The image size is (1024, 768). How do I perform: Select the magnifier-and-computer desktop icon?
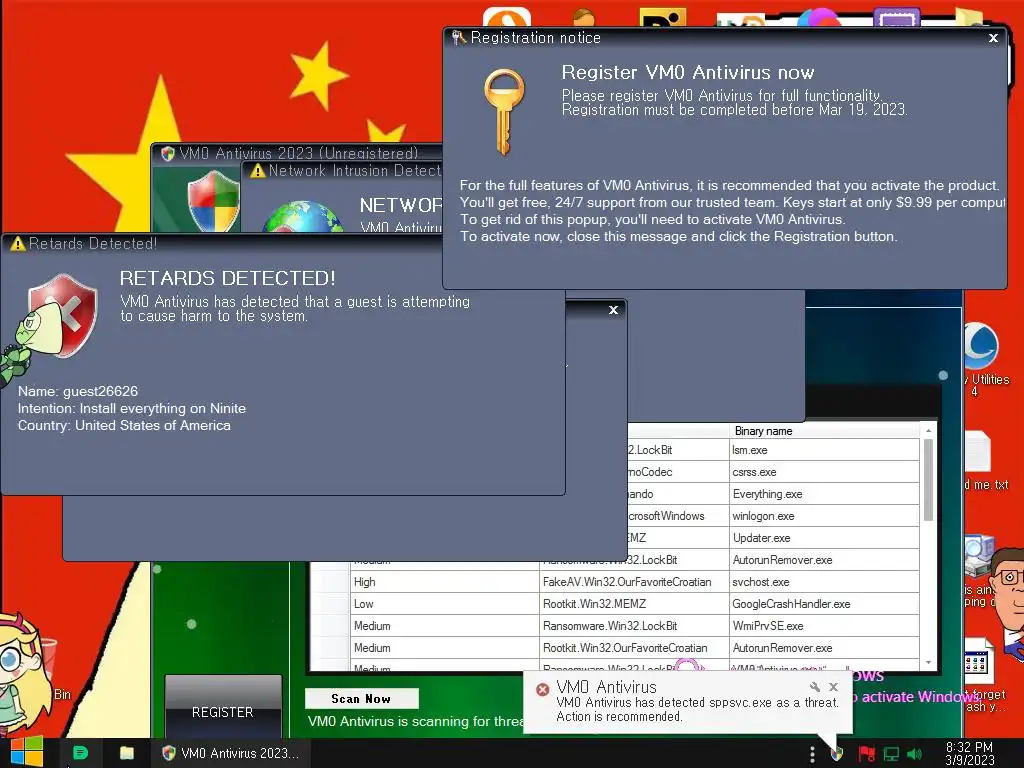pos(978,555)
